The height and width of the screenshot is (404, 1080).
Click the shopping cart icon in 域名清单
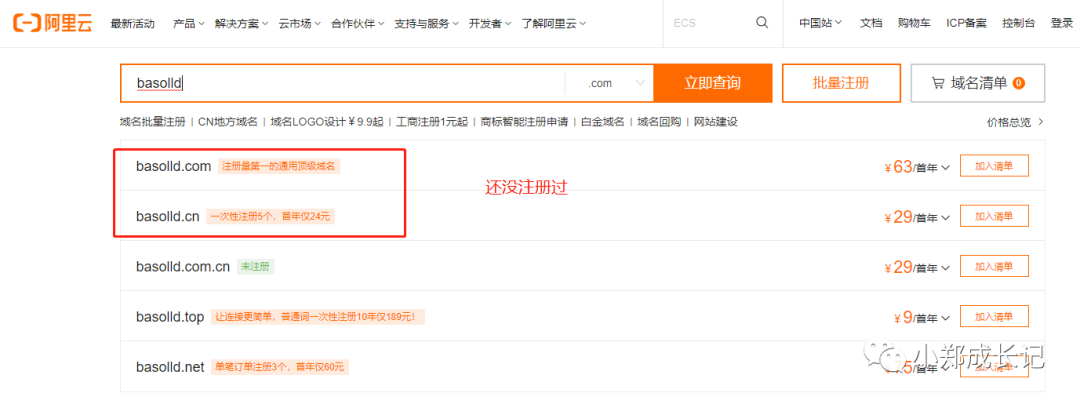tap(937, 84)
